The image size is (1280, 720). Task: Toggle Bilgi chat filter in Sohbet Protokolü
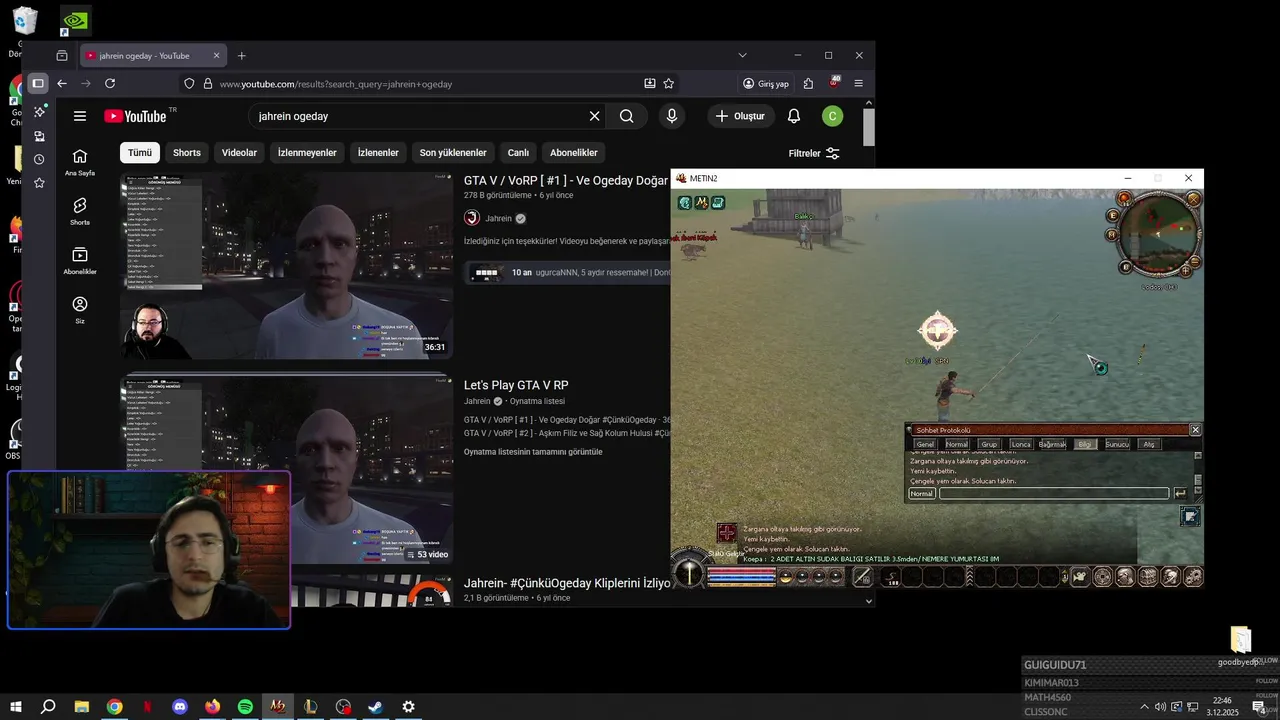(1085, 444)
